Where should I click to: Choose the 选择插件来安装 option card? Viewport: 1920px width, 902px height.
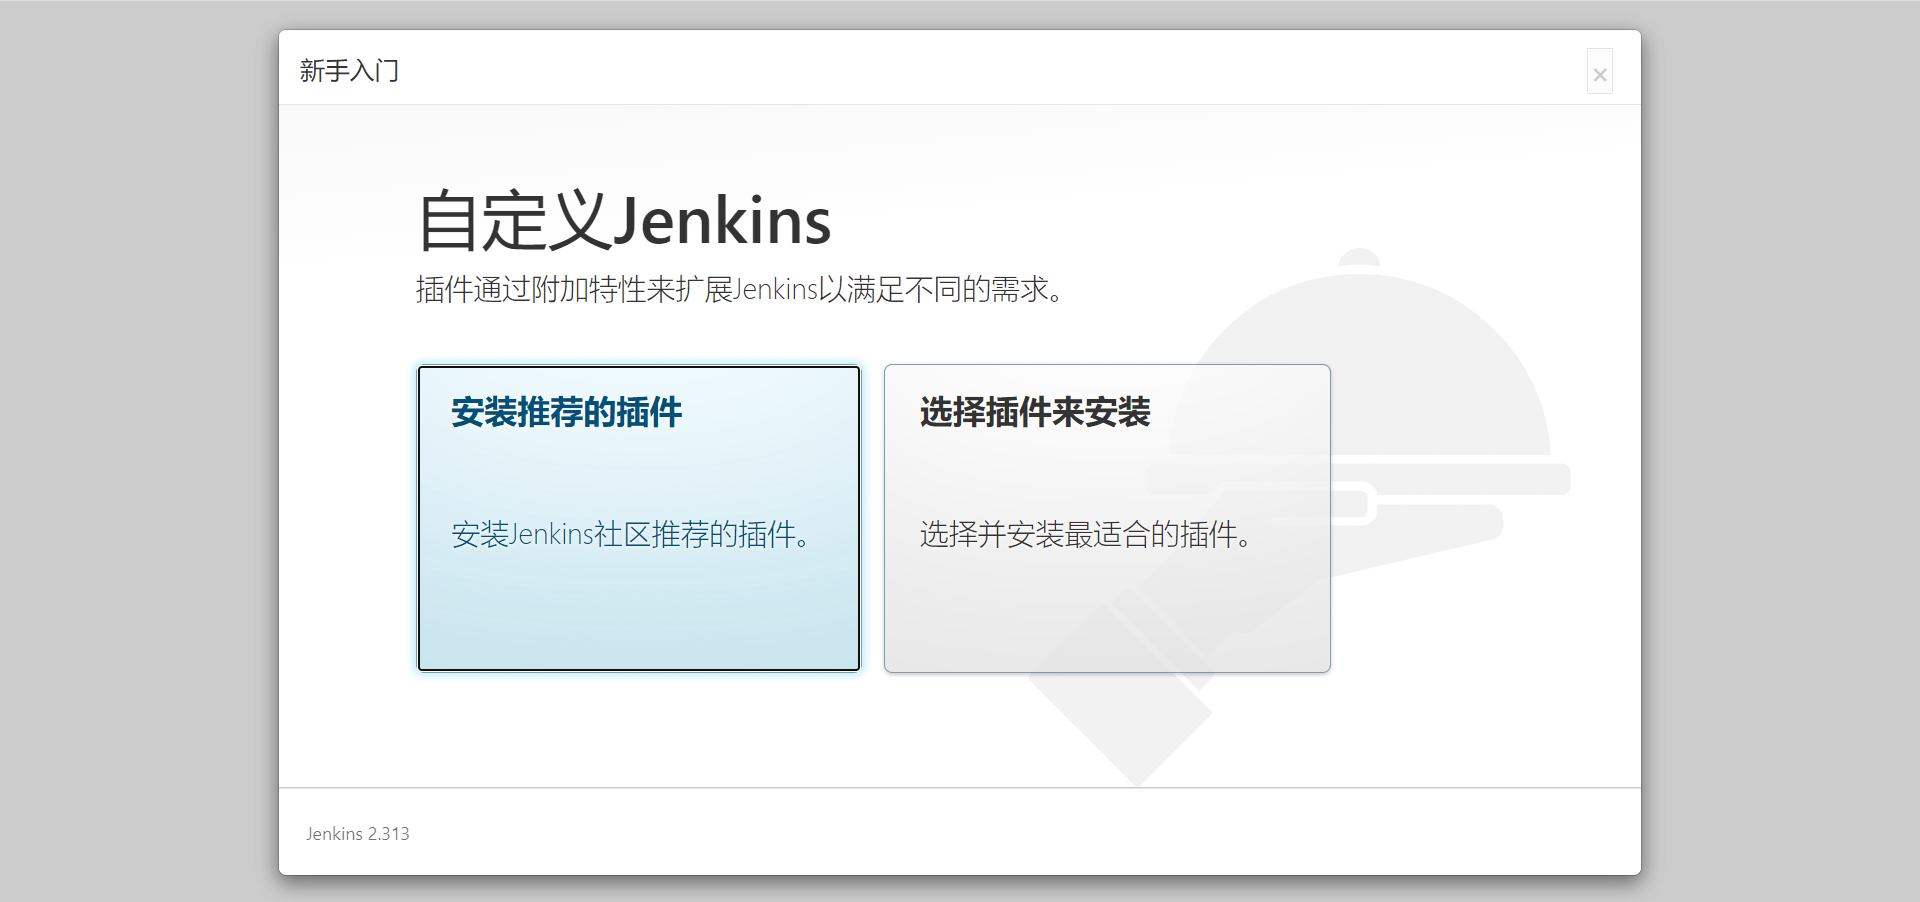coord(1106,610)
